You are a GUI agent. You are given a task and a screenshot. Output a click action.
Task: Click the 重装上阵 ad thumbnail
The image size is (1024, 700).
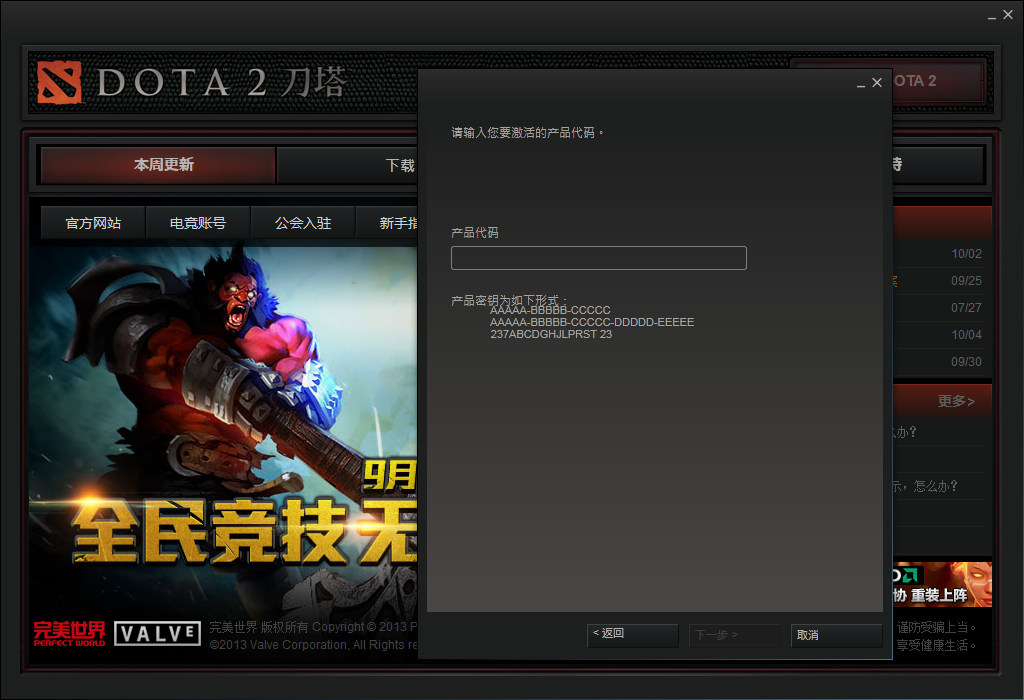pyautogui.click(x=942, y=584)
